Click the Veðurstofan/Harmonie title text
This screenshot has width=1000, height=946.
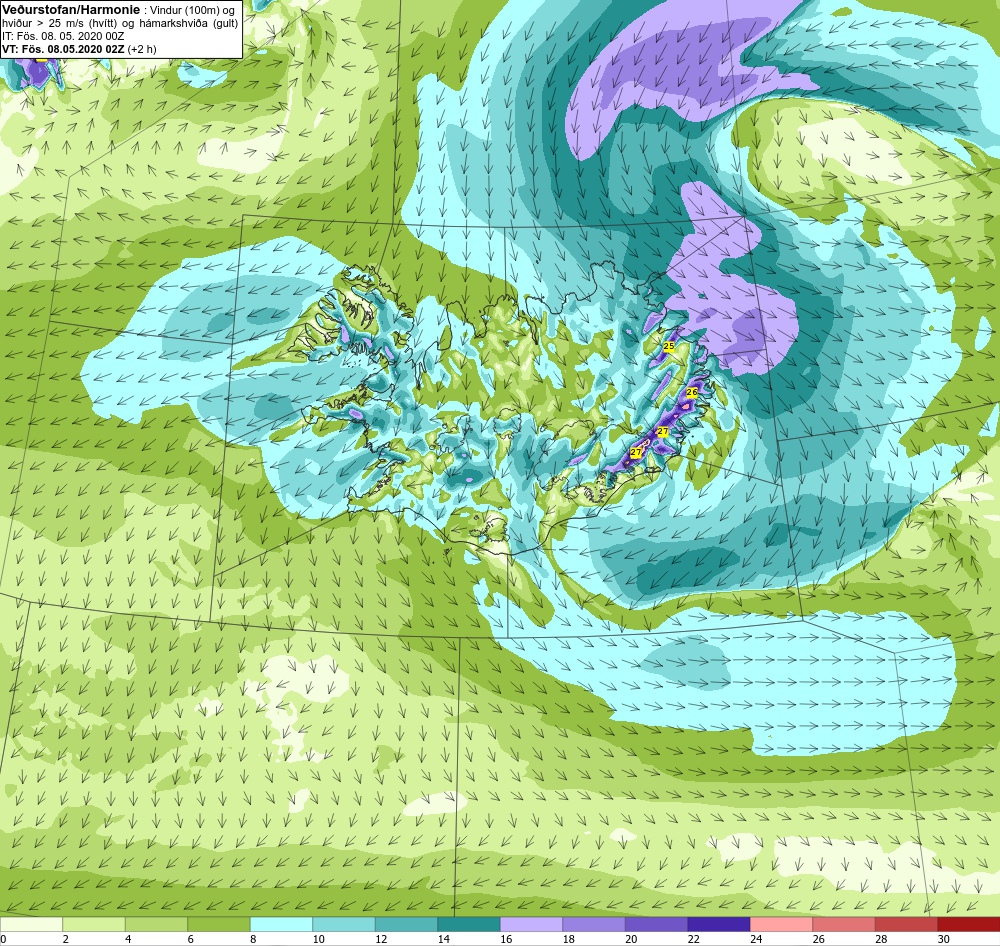(x=71, y=10)
